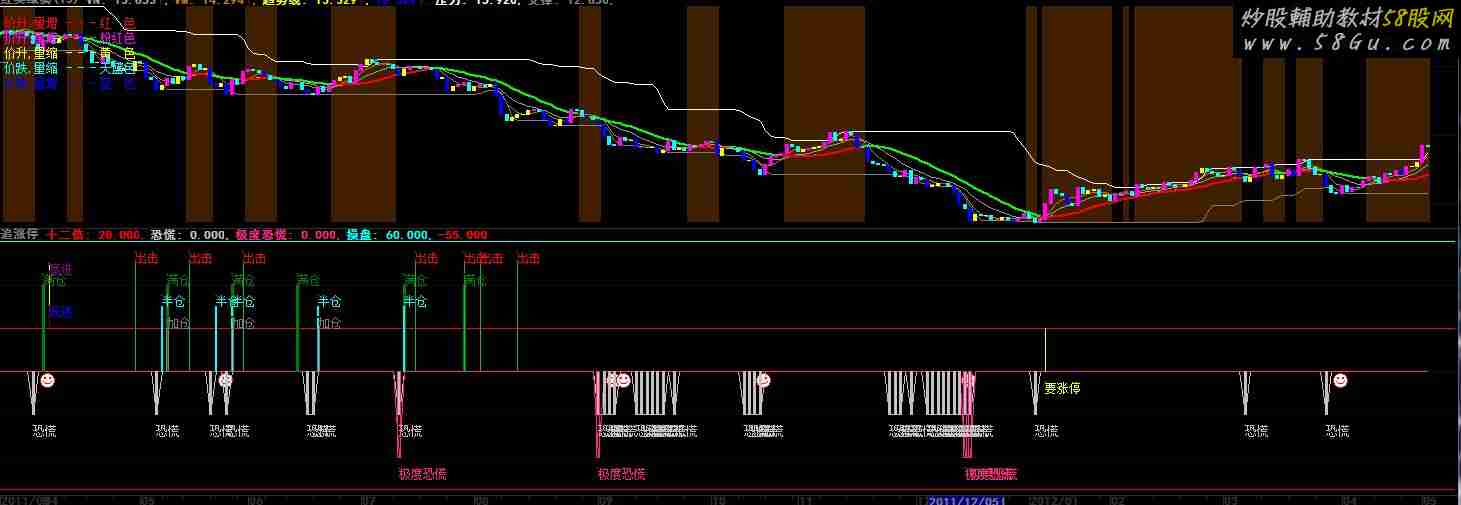Click the smiley face above timeline mark 06
The height and width of the screenshot is (505, 1461).
point(226,380)
